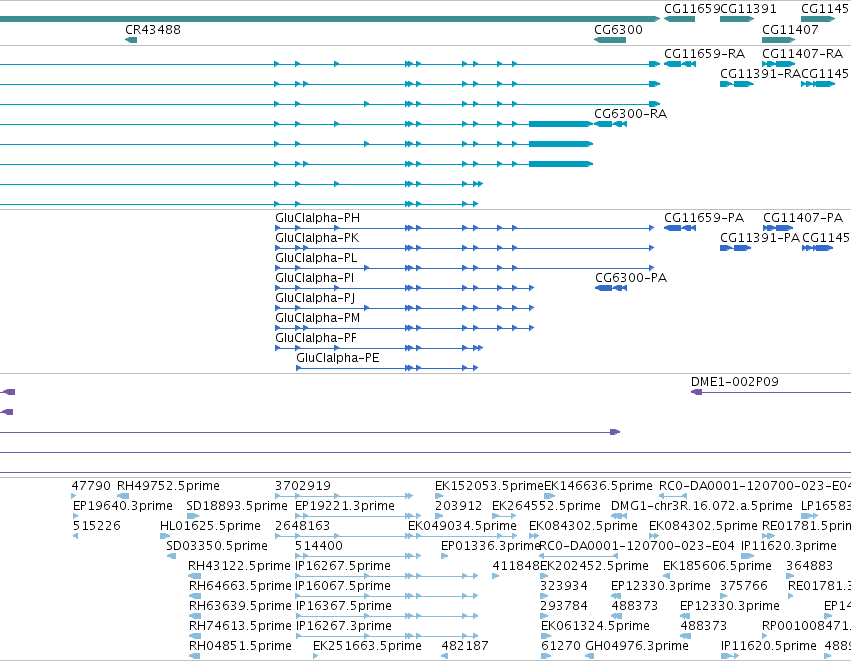851x661 pixels.
Task: Click the 364883 feature label
Action: click(809, 566)
